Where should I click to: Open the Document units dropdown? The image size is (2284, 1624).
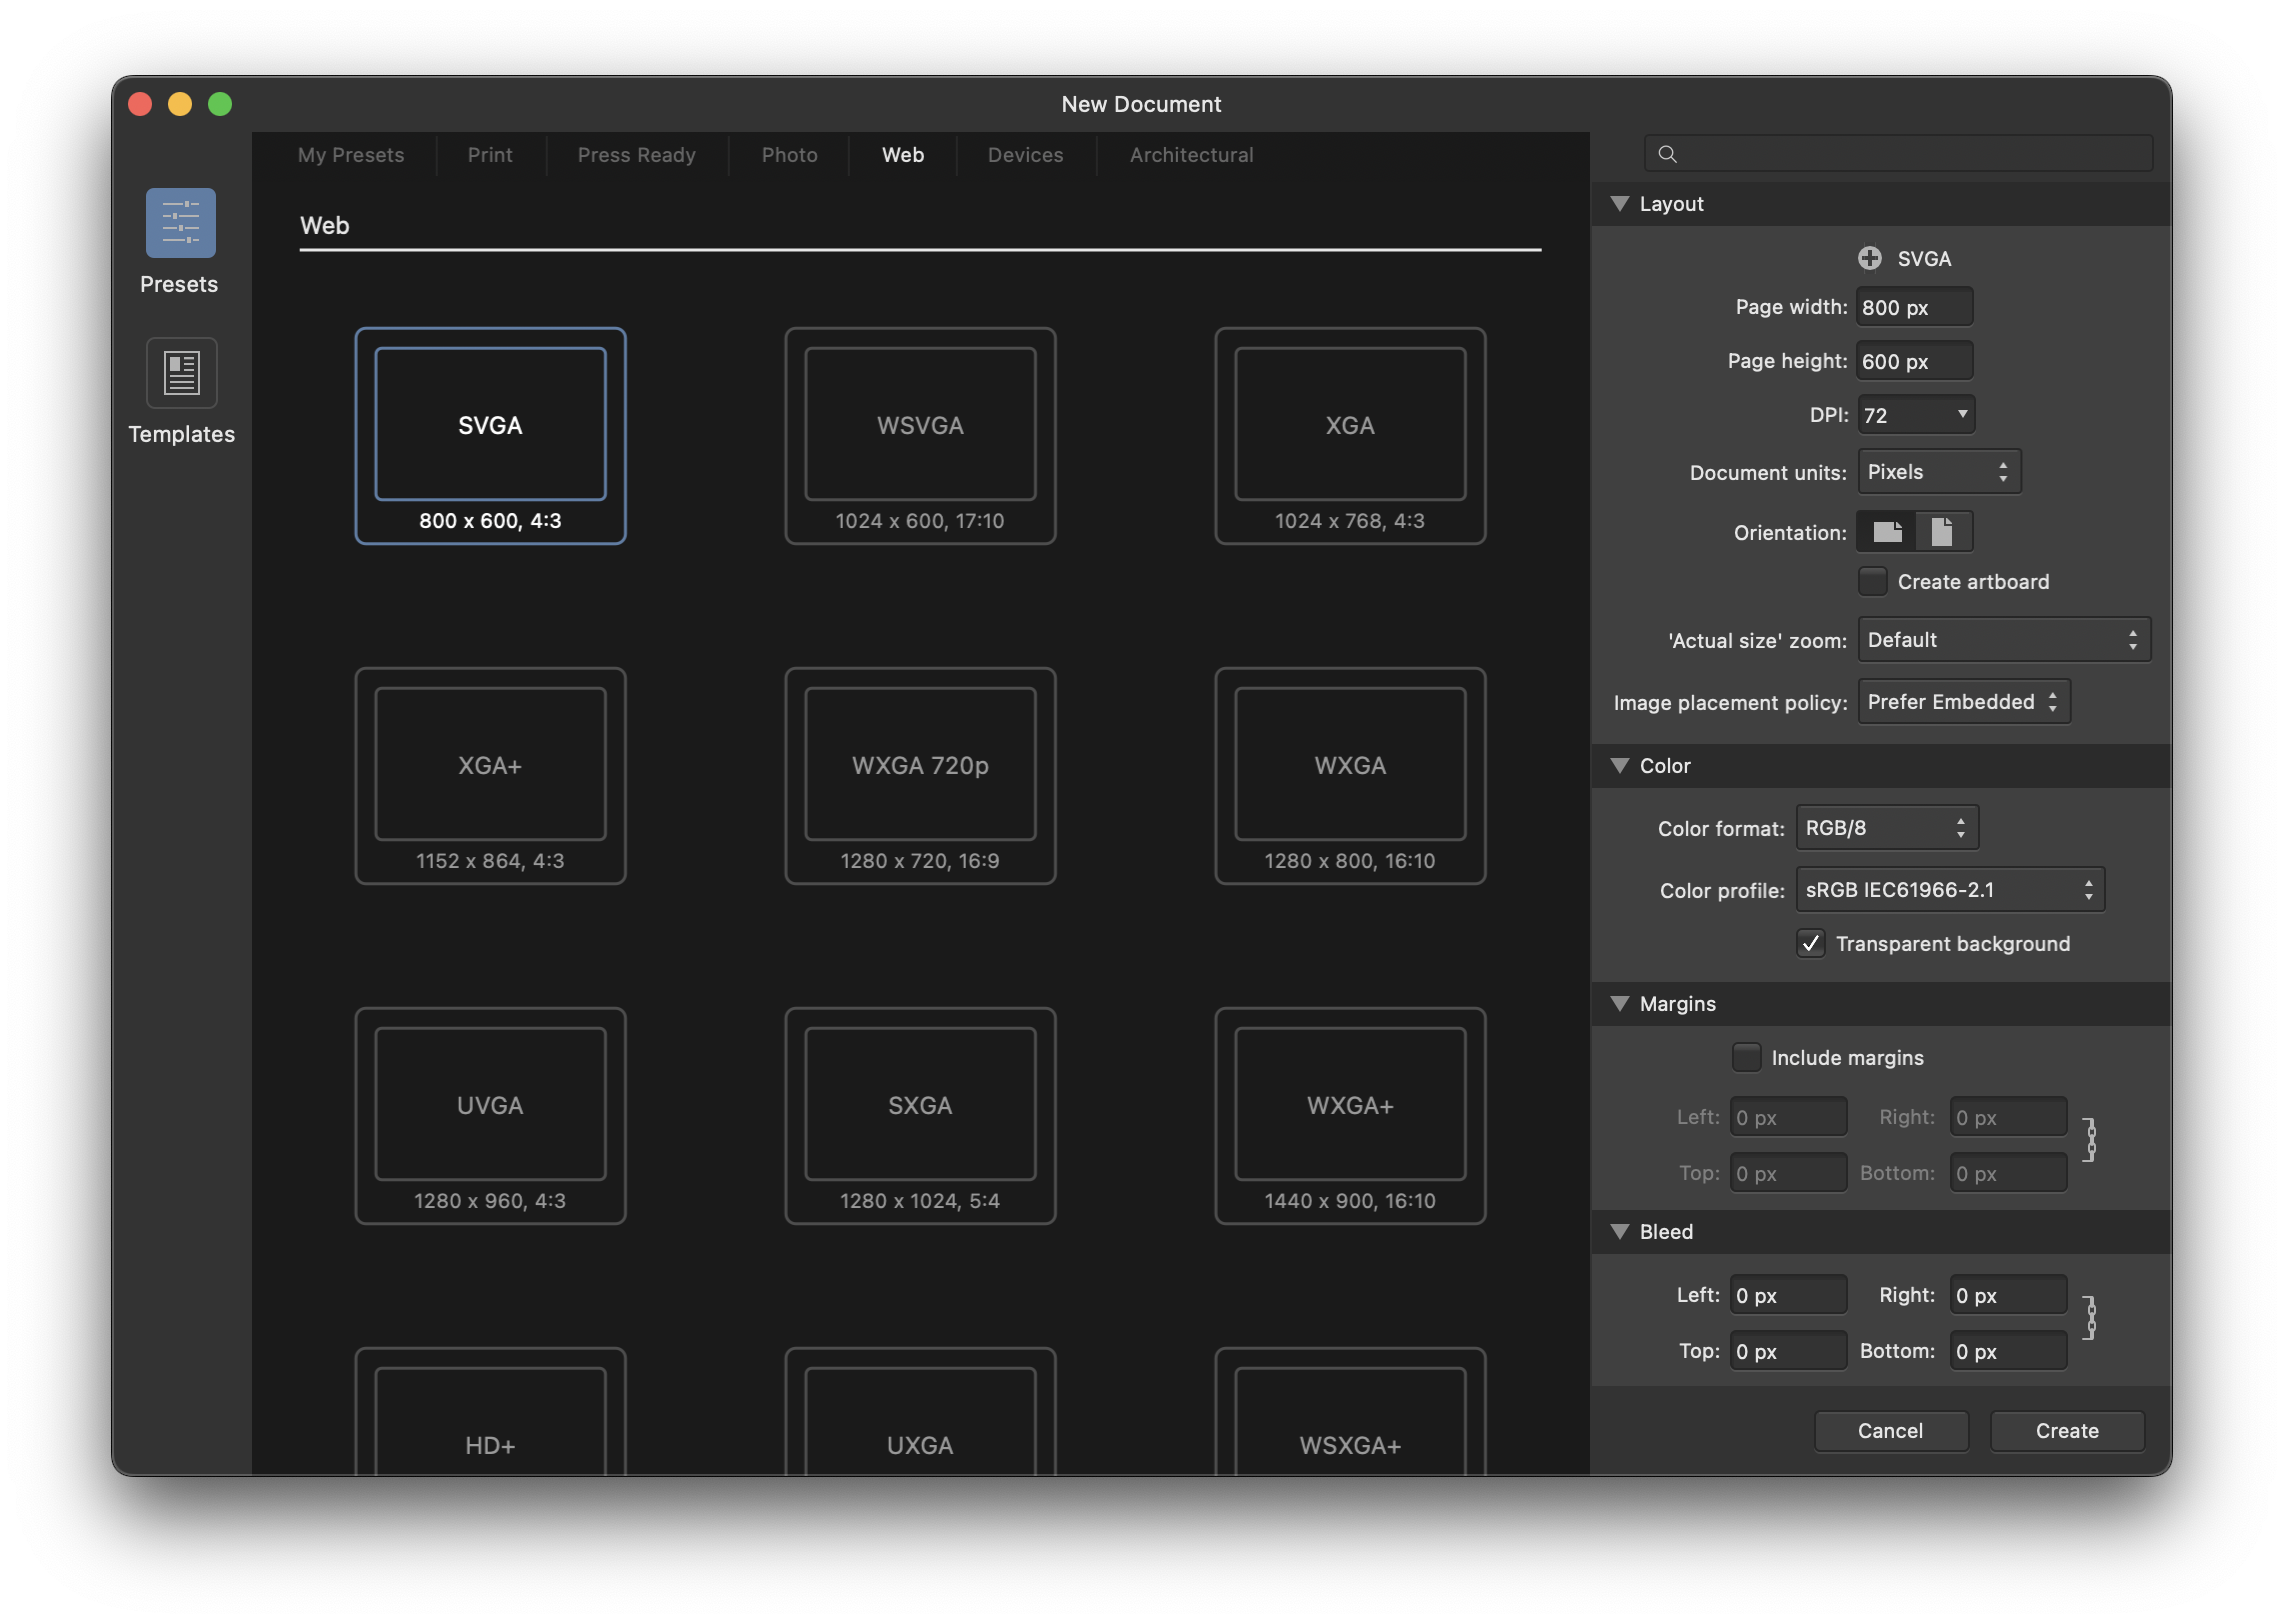pos(1938,472)
